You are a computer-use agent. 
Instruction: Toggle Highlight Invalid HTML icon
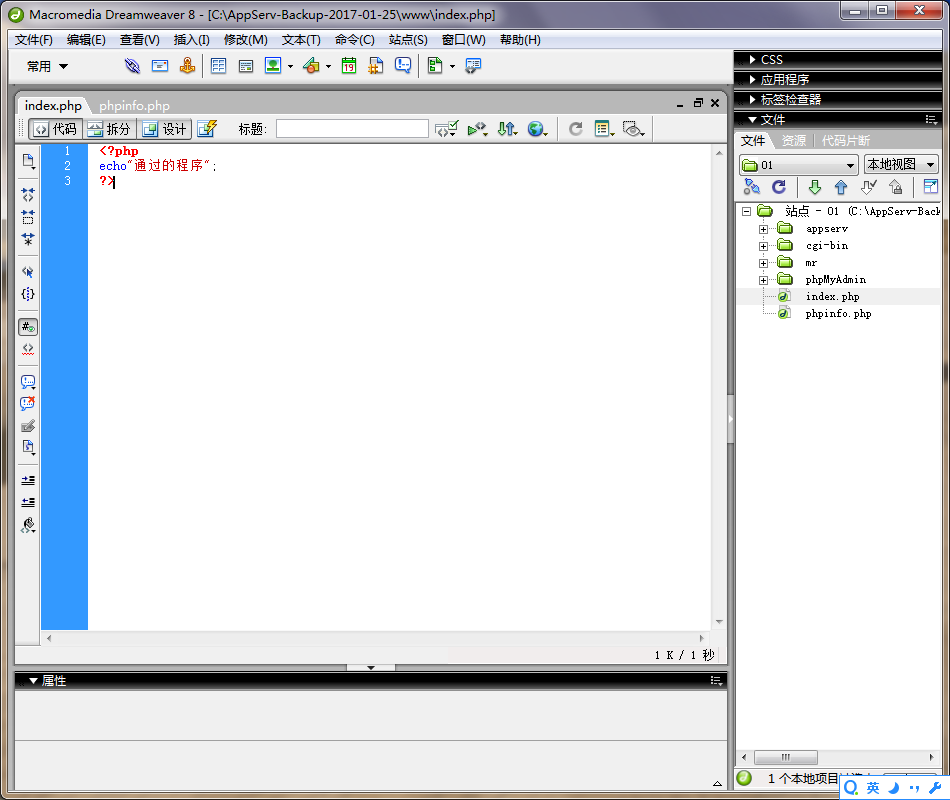point(28,349)
